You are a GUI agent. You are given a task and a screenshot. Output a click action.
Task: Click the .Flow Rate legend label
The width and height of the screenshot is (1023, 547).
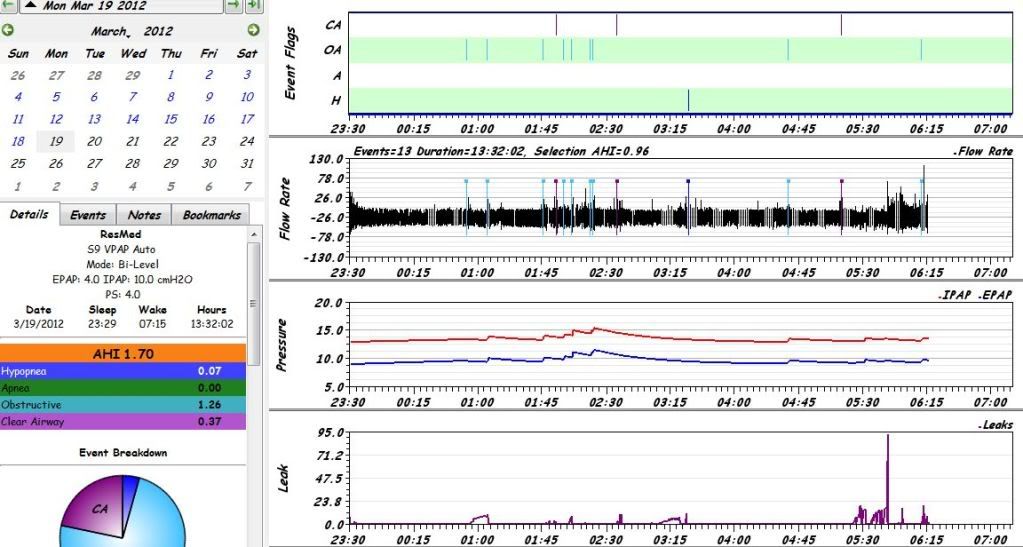tap(983, 151)
